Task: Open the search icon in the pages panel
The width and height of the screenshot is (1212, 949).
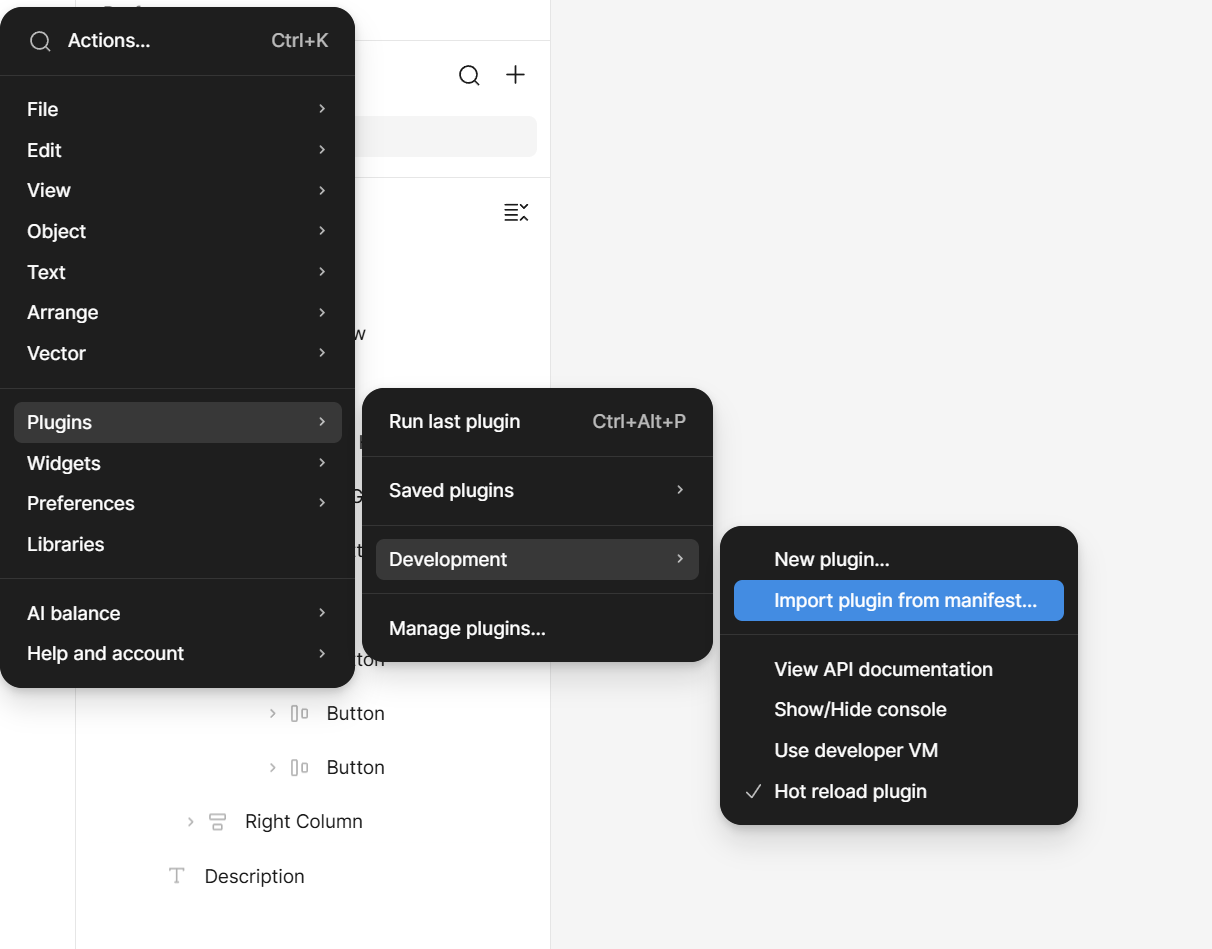Action: pyautogui.click(x=469, y=75)
